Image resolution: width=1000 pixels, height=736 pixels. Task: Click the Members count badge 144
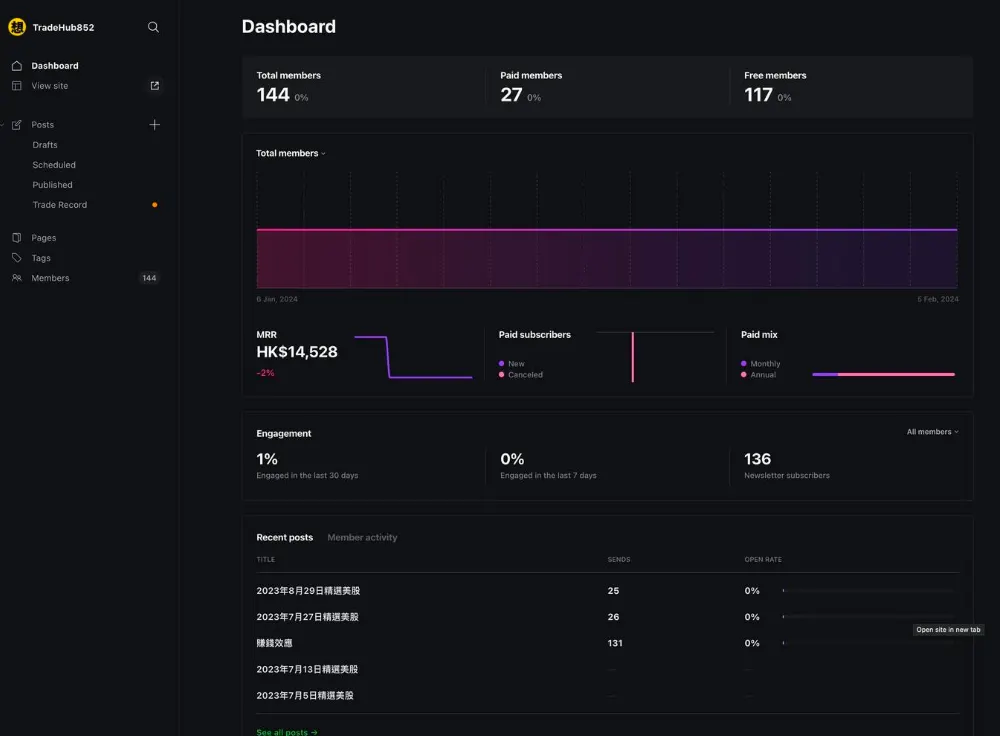(149, 278)
